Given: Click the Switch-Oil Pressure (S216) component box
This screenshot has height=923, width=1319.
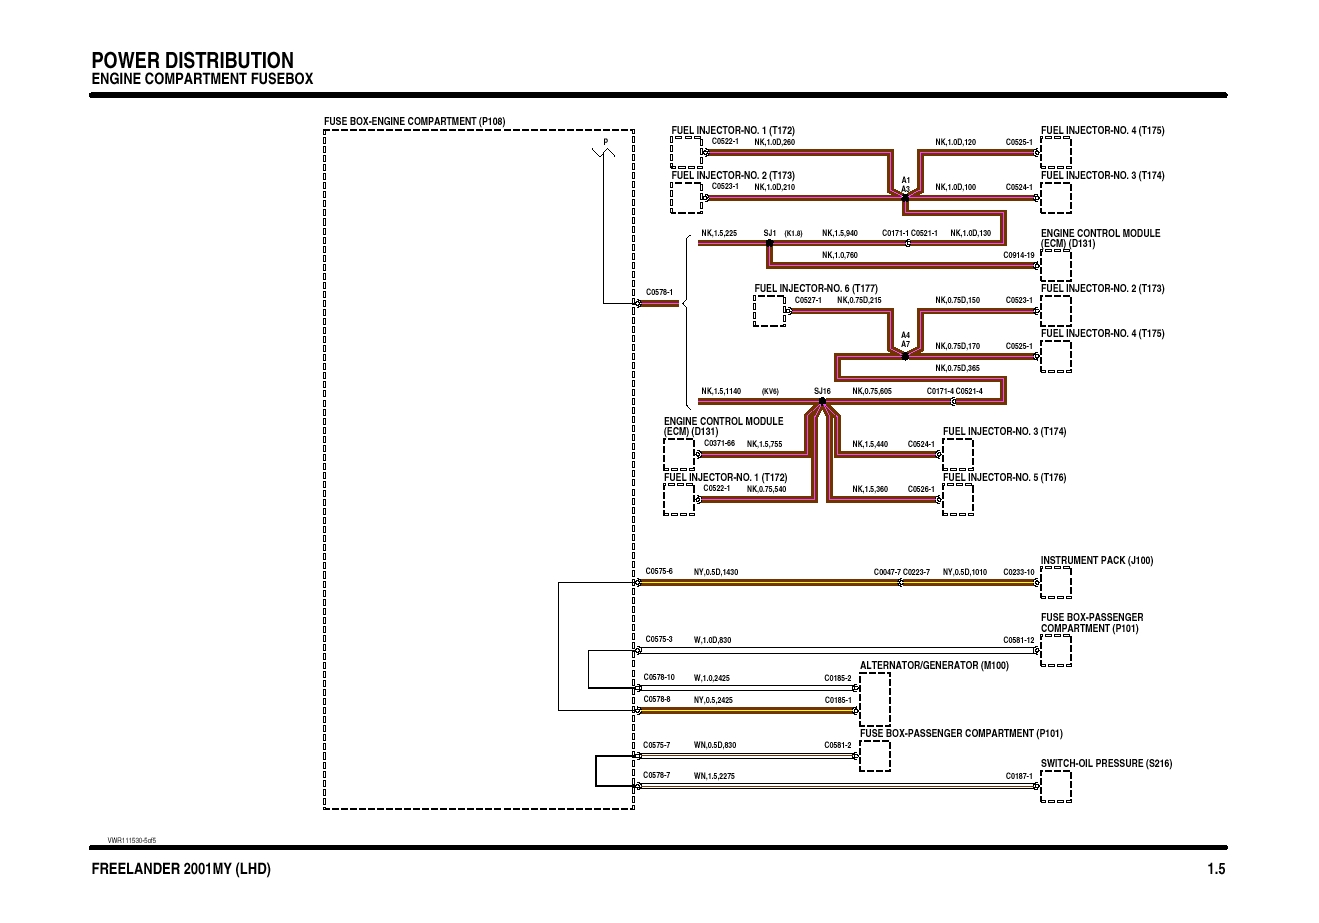Looking at the screenshot, I should point(1055,786).
